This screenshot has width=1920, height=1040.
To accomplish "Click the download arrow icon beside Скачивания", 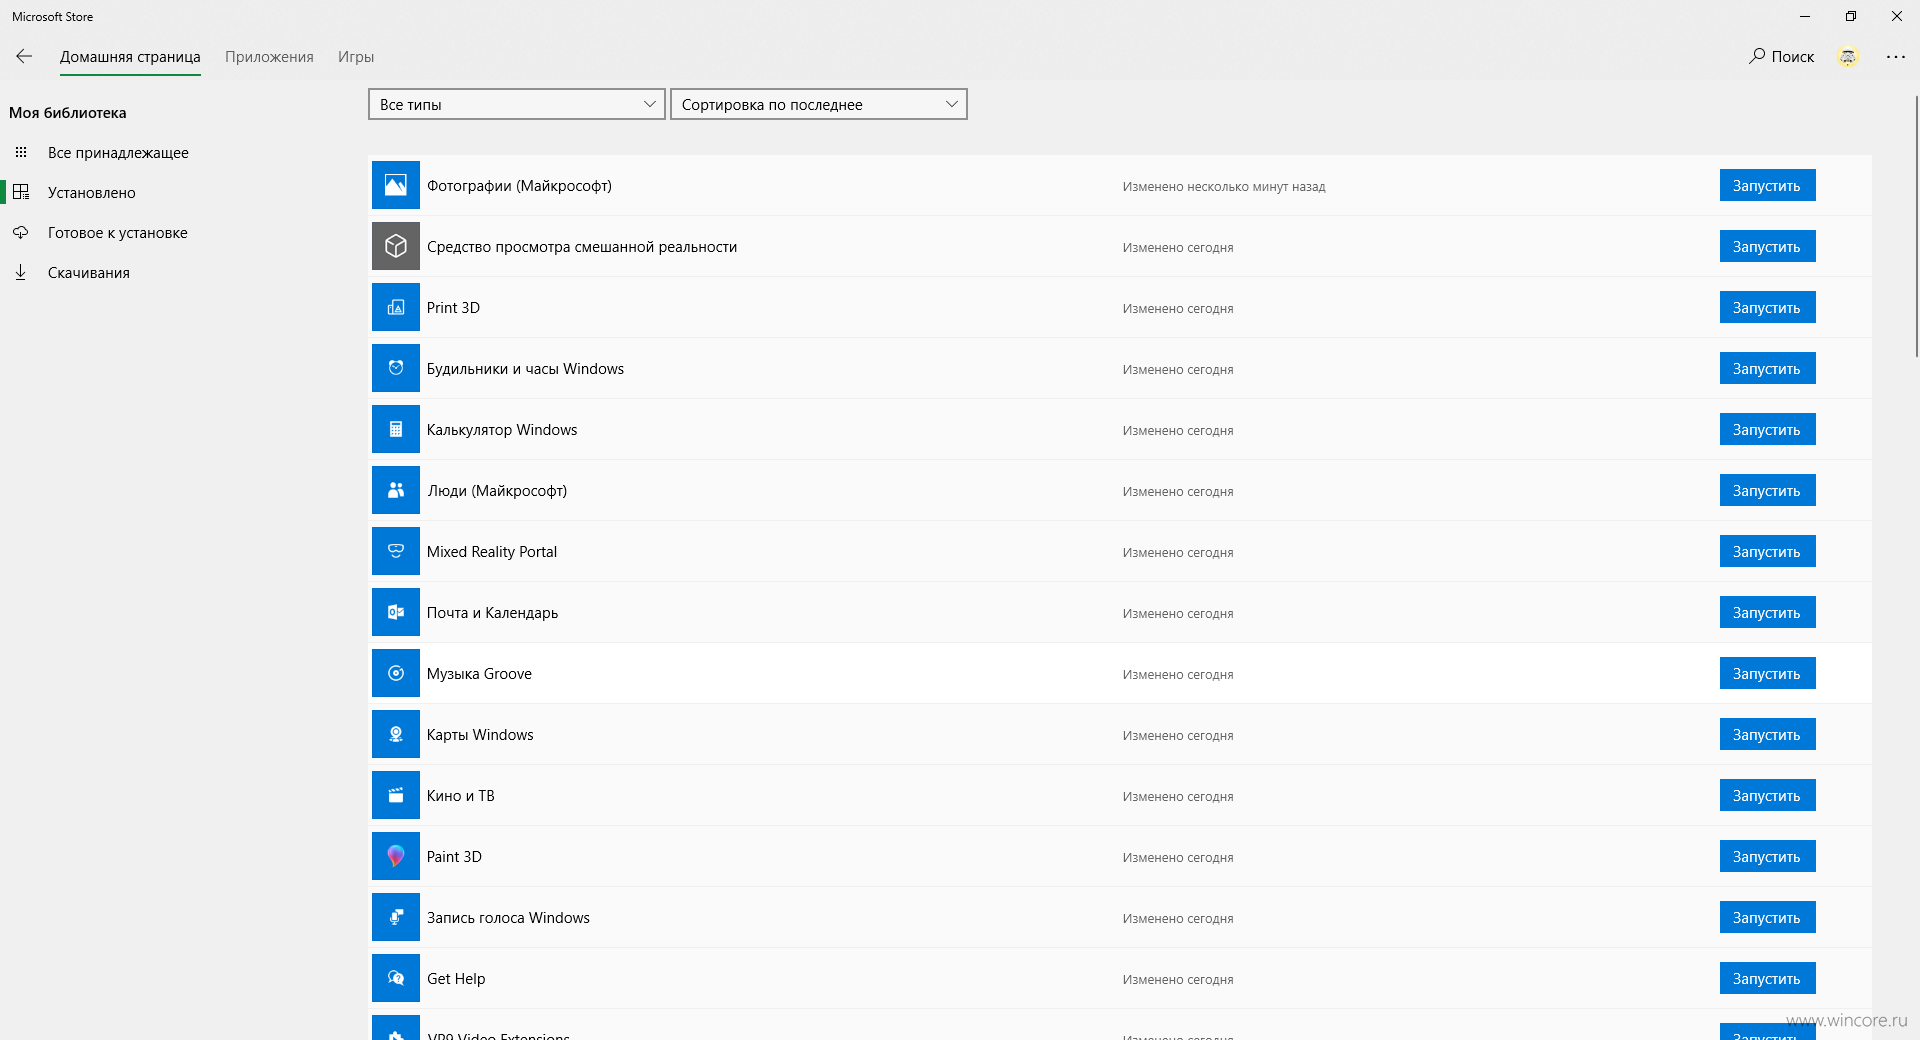I will 21,272.
